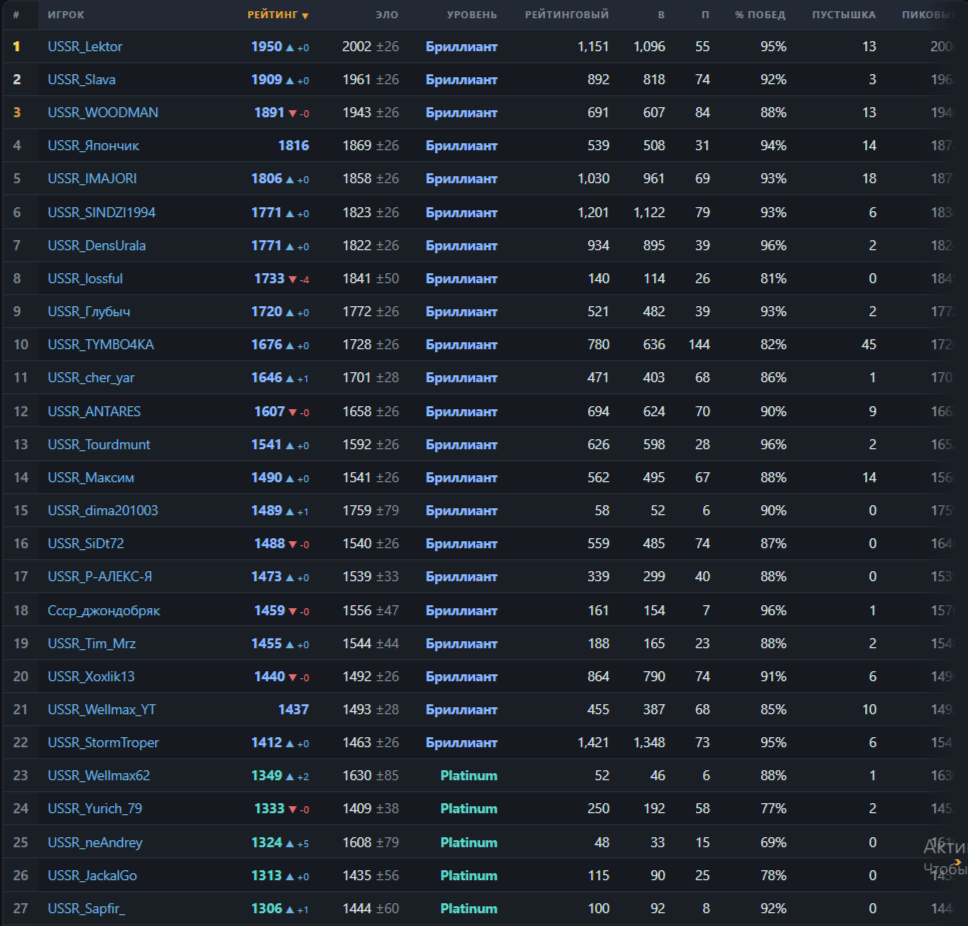Click the sort arrow beside РЕЙТИНГ header
Screen dimensions: 968x926
(x=305, y=15)
